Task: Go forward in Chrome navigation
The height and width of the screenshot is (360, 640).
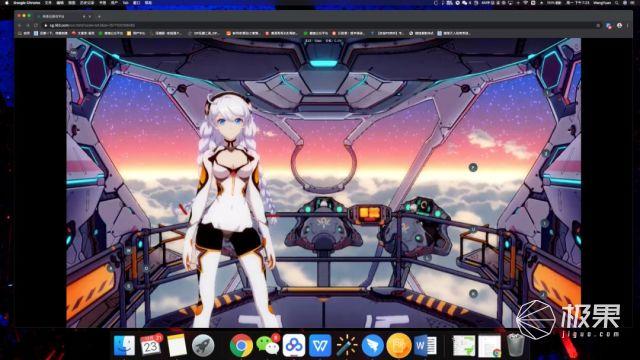Action: pyautogui.click(x=27, y=25)
